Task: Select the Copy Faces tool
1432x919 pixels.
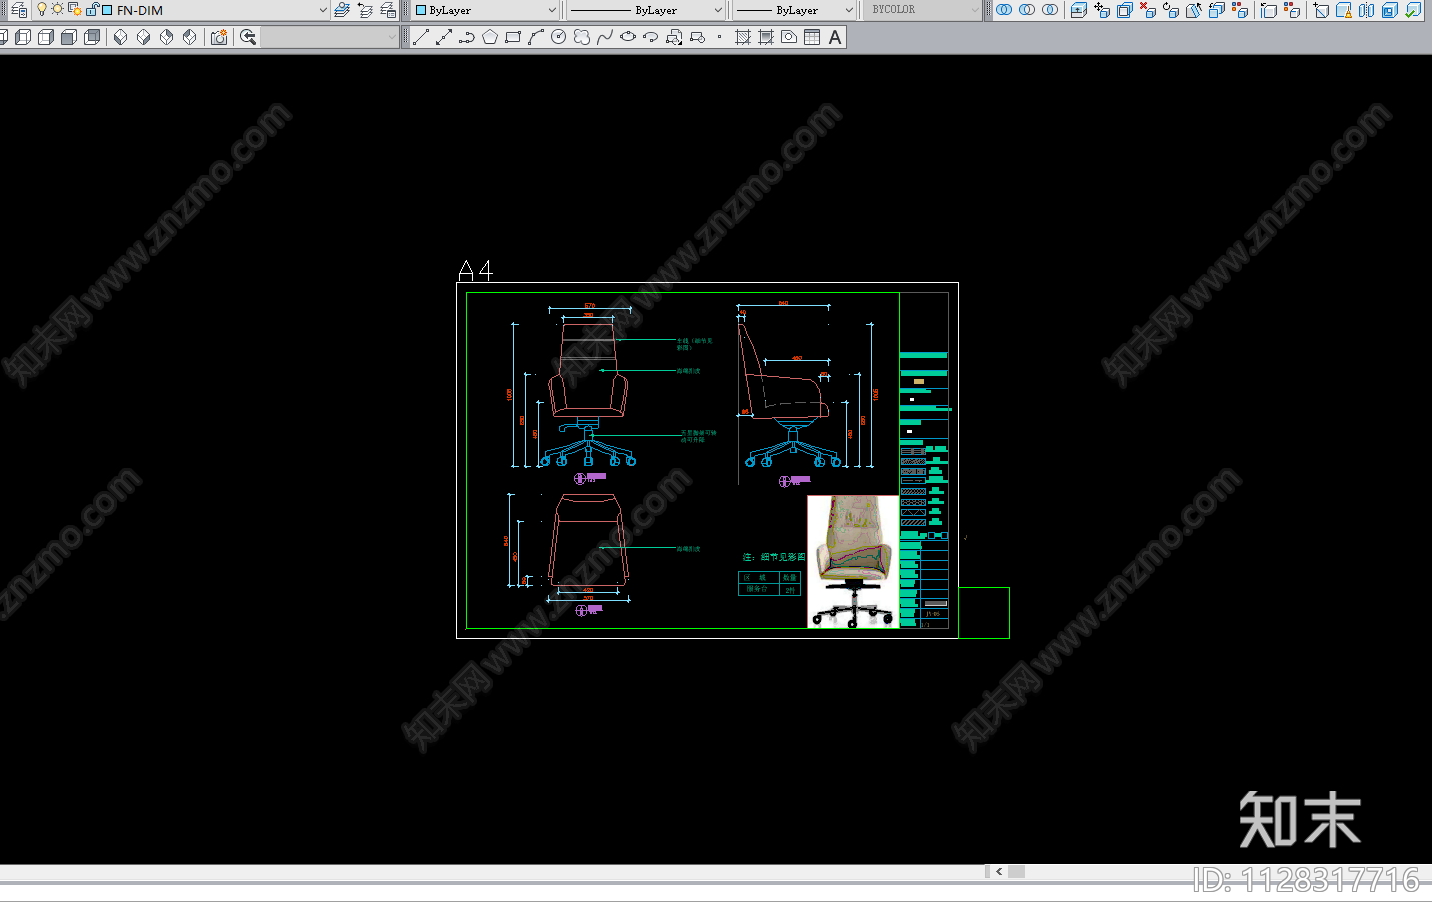Action: (1217, 10)
